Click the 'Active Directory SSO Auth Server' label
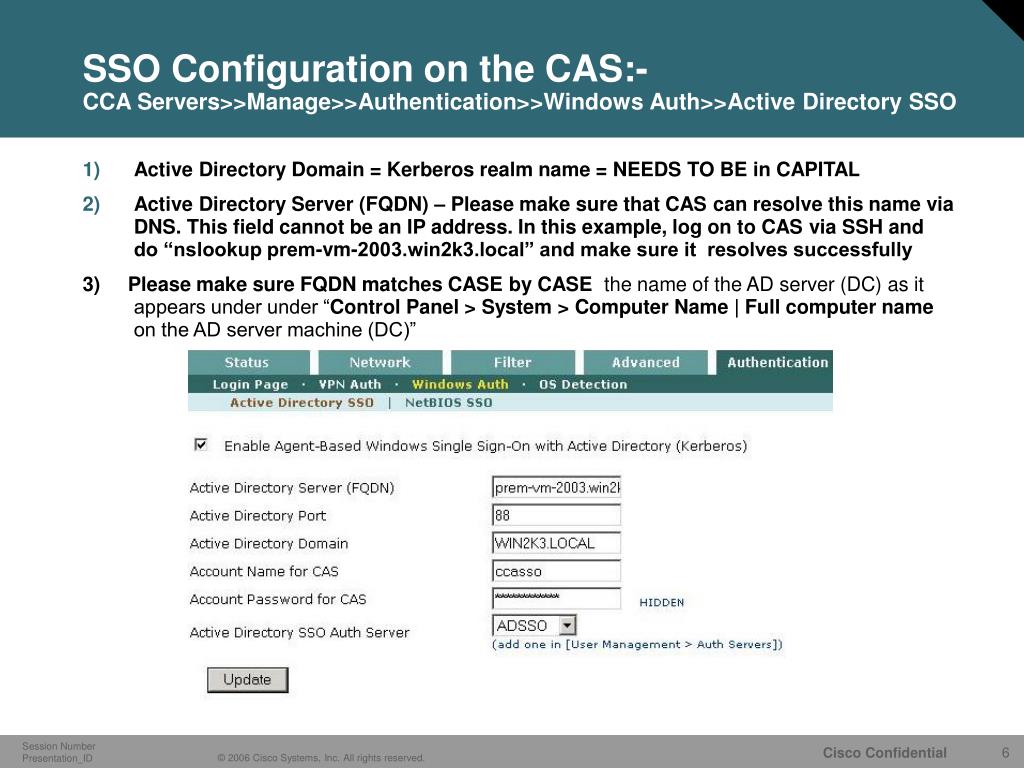1024x768 pixels. pyautogui.click(x=299, y=632)
